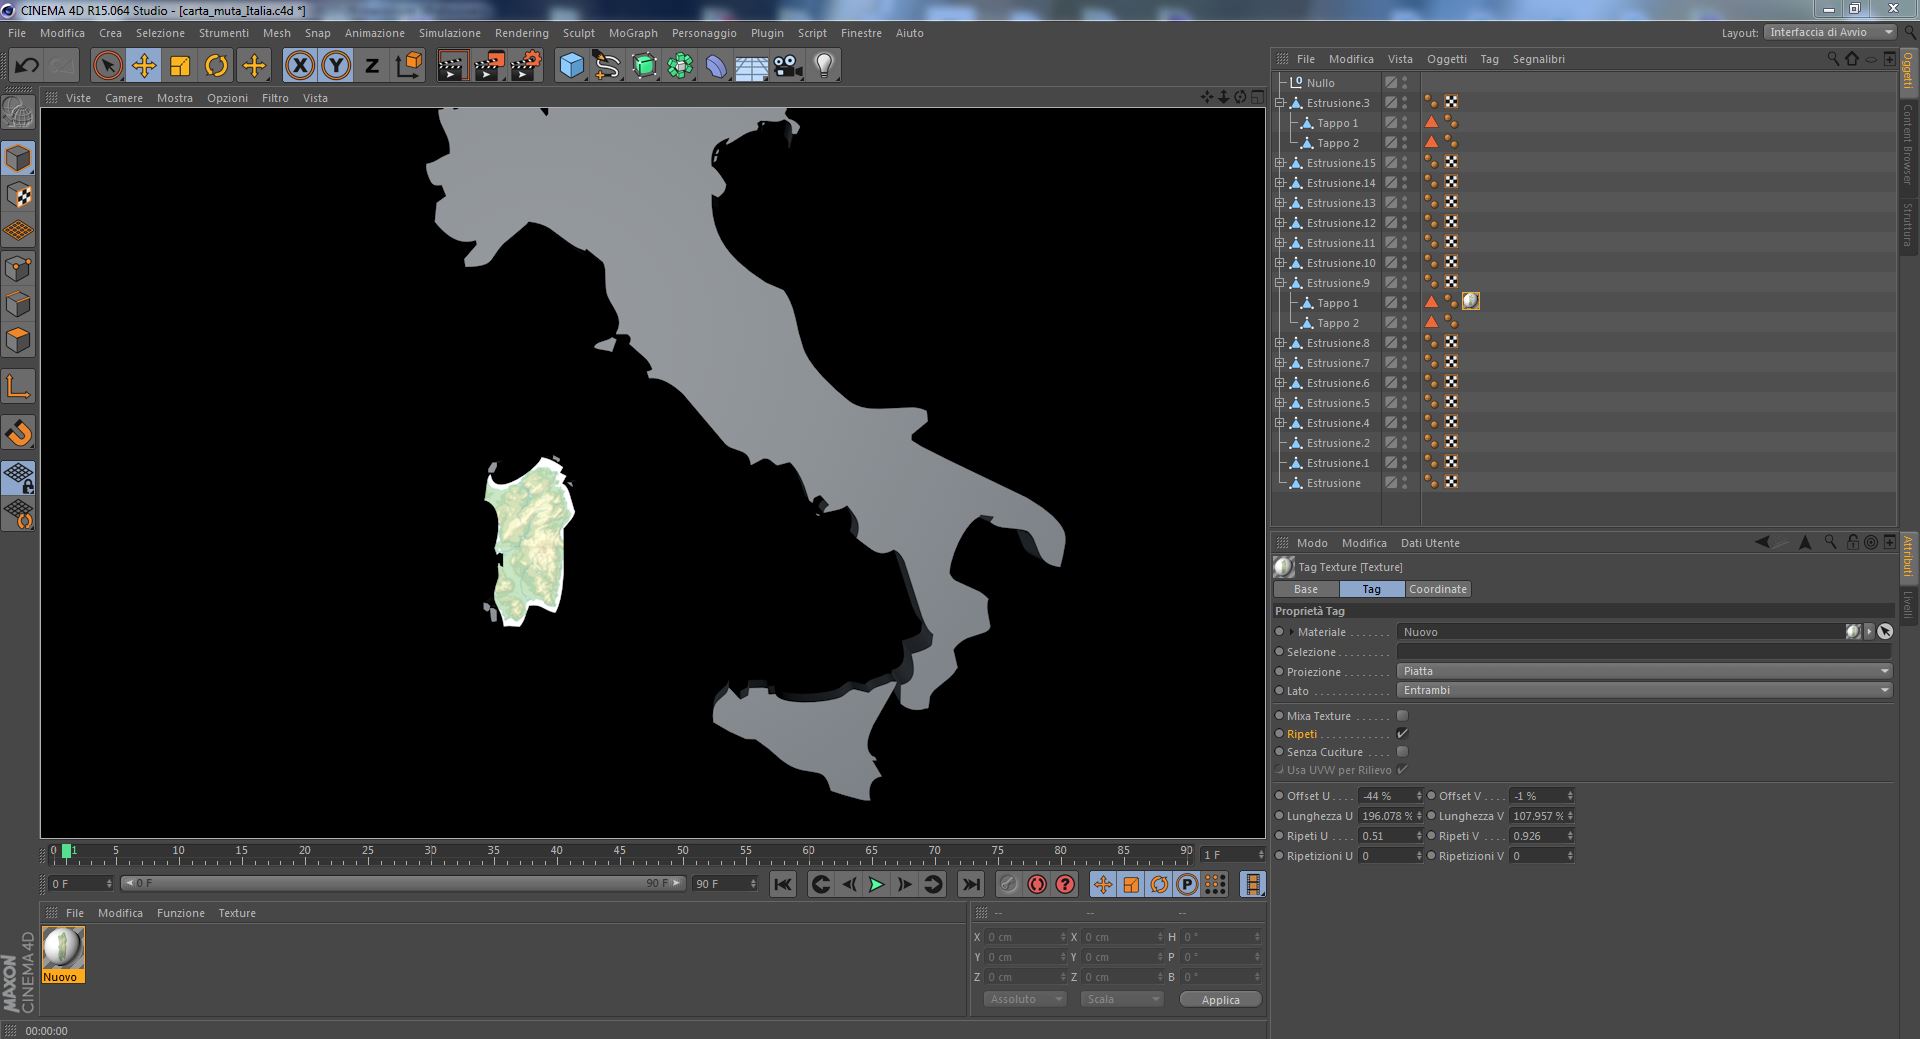The height and width of the screenshot is (1039, 1920).
Task: Expand the Estrusione.15 tree item
Action: (x=1280, y=163)
